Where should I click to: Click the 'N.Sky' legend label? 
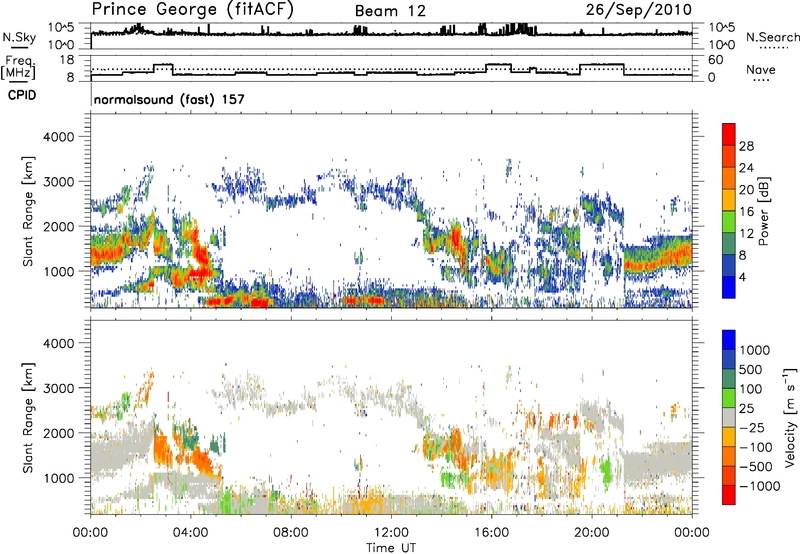(x=19, y=37)
